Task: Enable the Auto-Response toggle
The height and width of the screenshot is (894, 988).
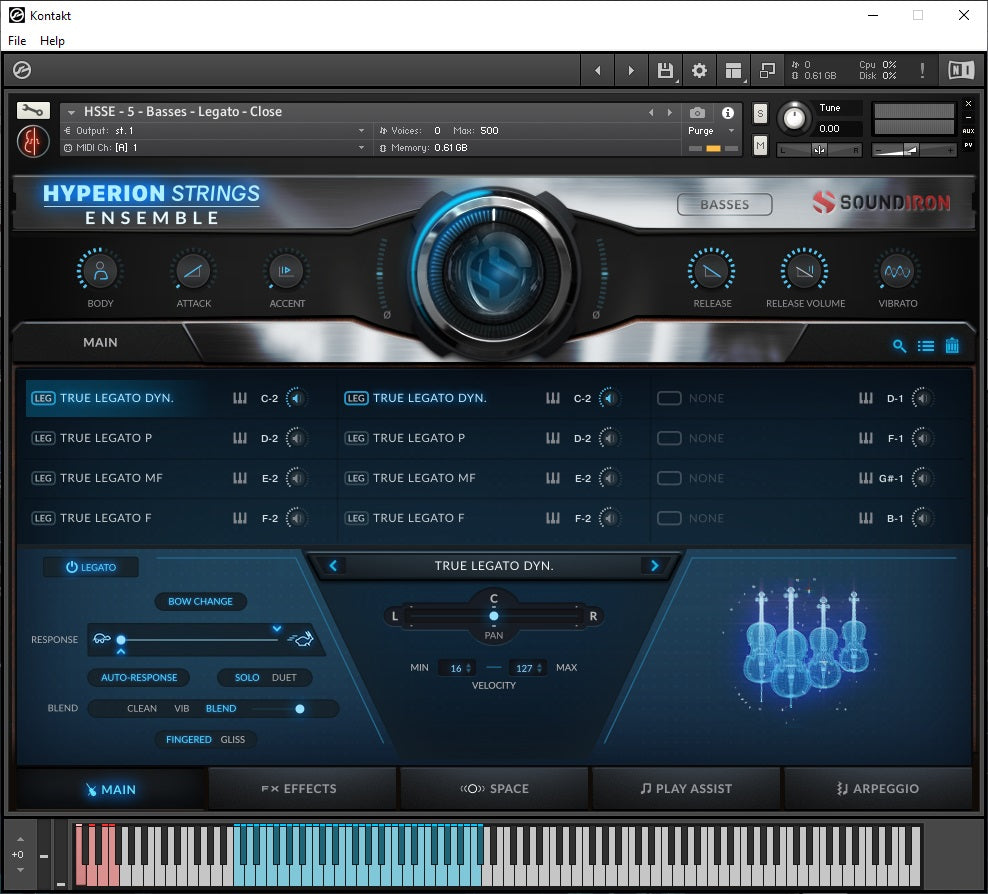Action: click(138, 677)
